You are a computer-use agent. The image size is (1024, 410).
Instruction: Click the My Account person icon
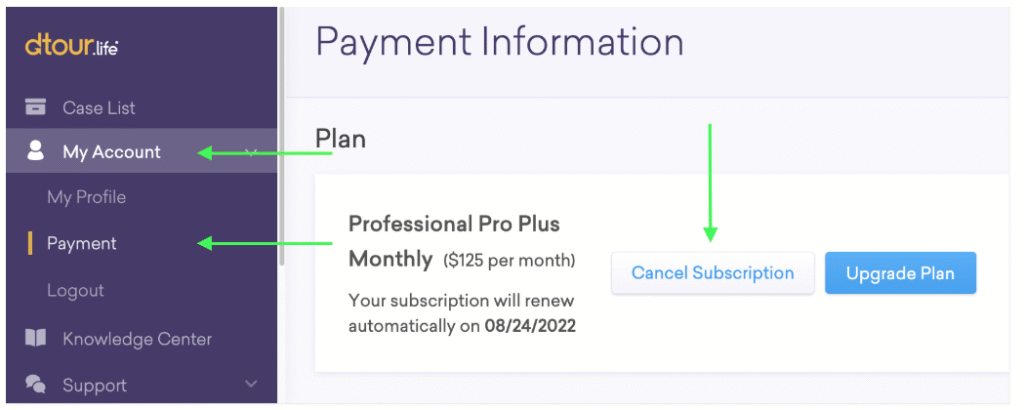click(x=36, y=151)
